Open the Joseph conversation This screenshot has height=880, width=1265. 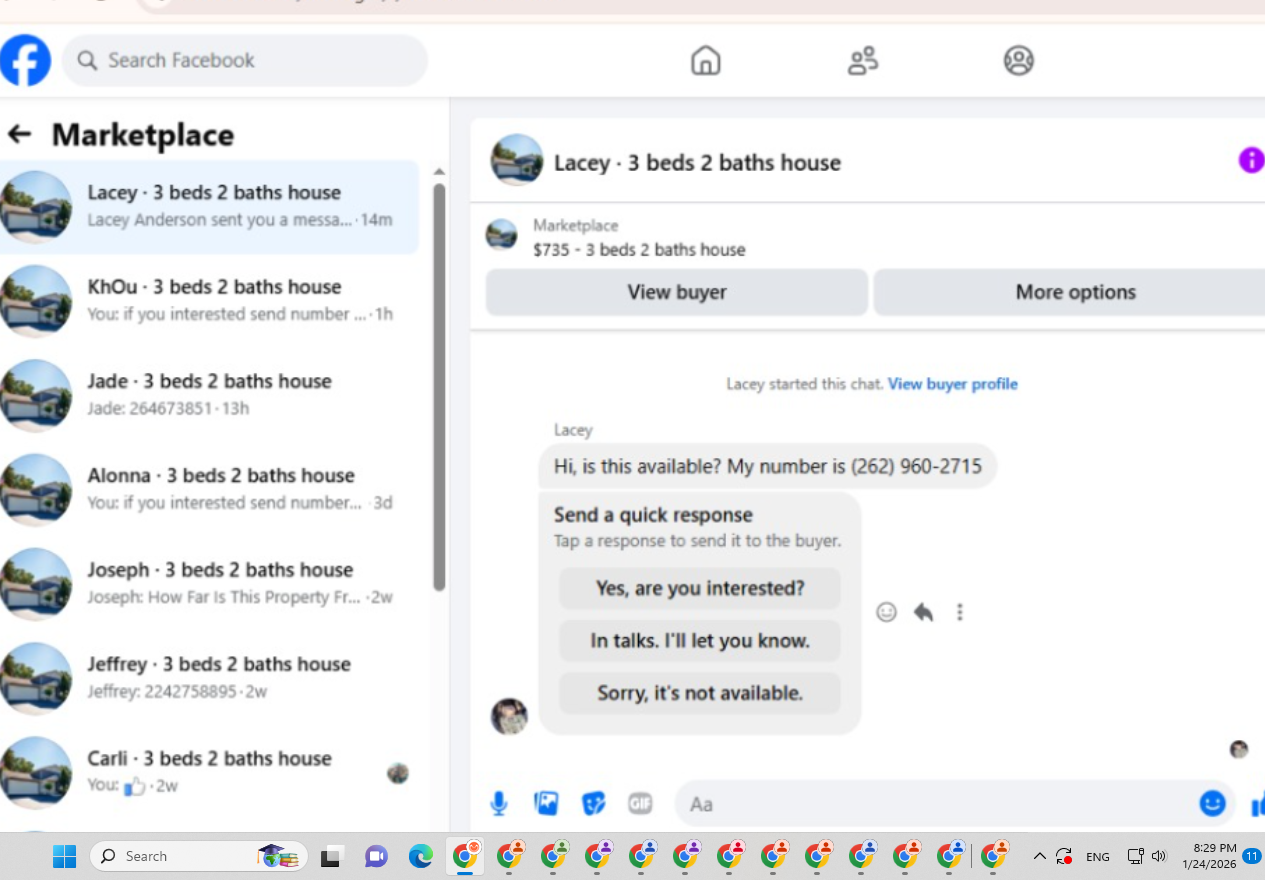tap(210, 583)
